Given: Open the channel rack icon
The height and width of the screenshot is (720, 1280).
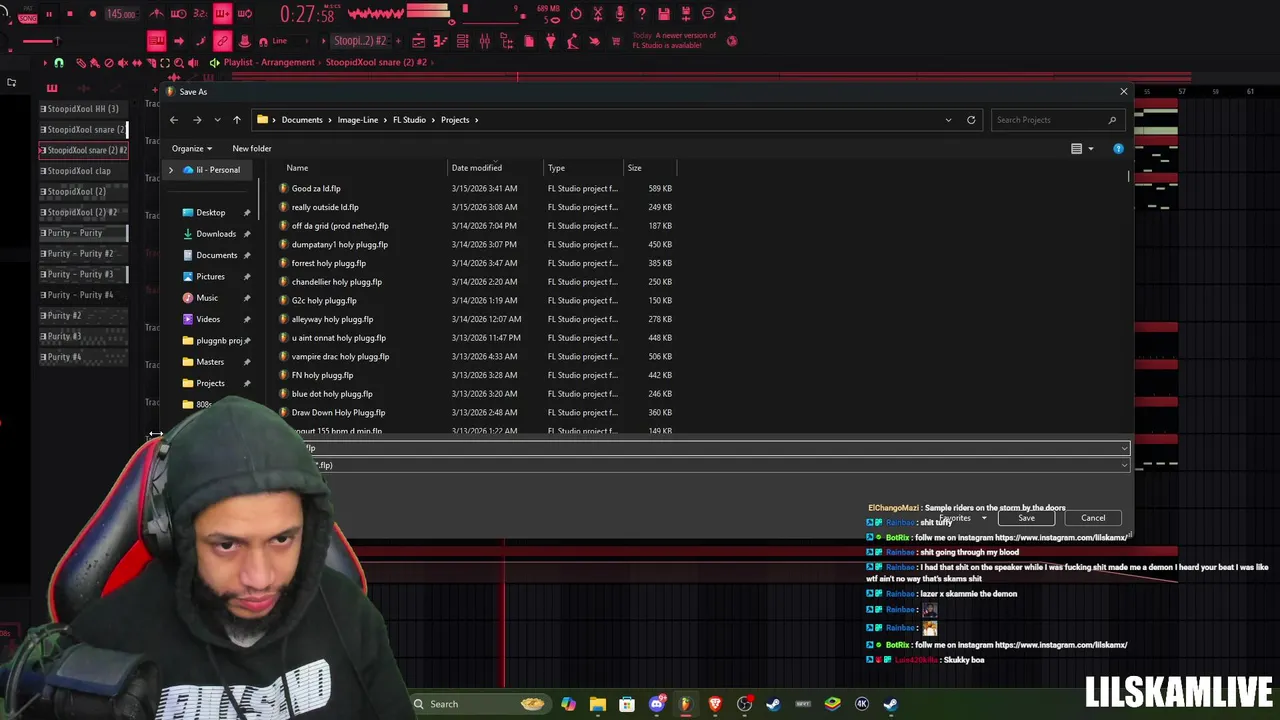Looking at the screenshot, I should 462,41.
